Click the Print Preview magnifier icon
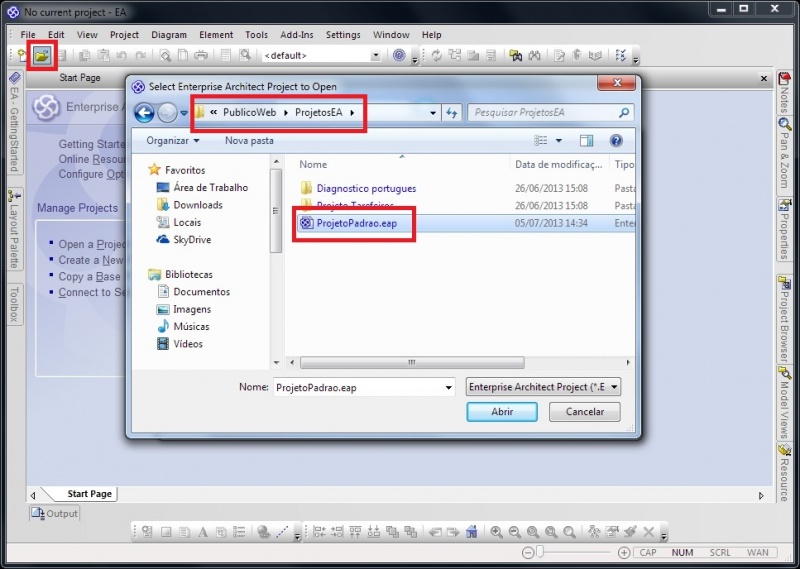 [165, 55]
